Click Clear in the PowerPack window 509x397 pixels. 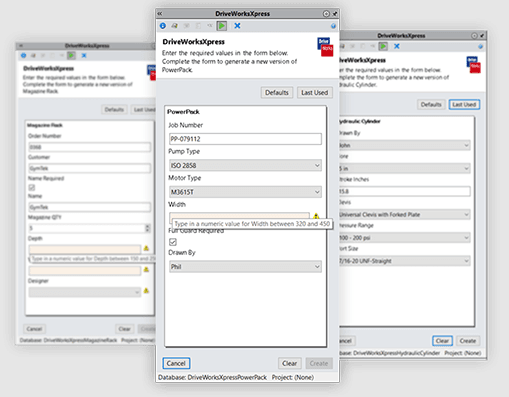(x=290, y=363)
